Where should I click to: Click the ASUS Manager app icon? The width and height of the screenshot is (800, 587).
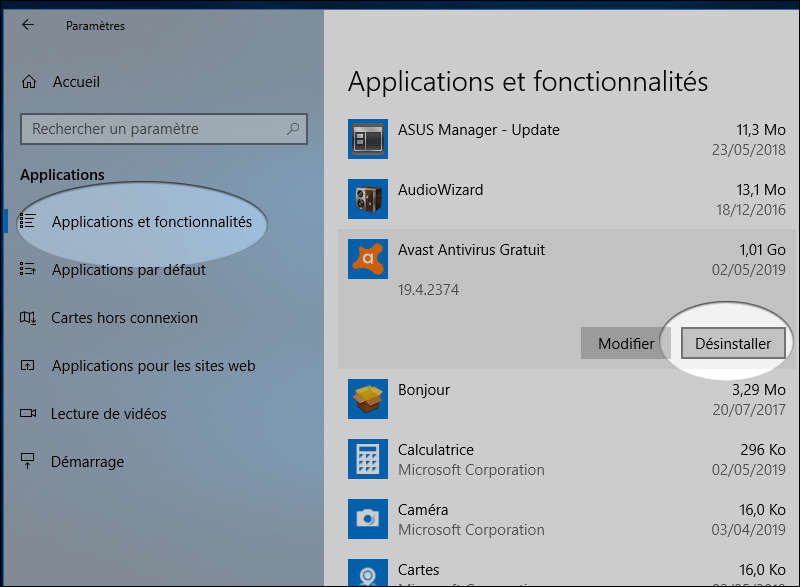367,139
